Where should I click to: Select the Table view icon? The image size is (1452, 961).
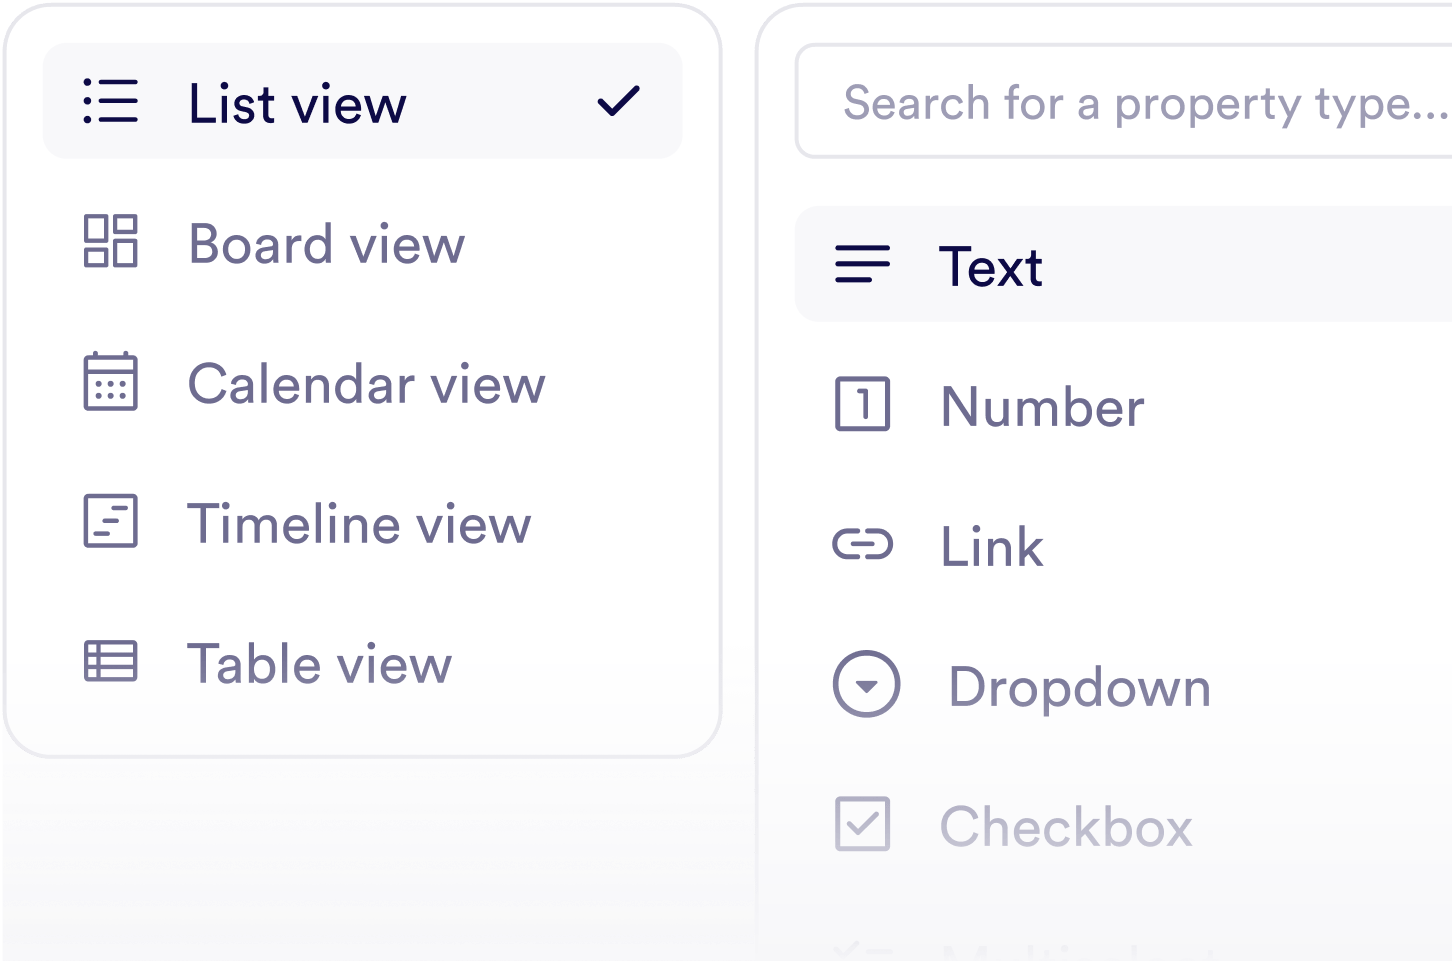(111, 662)
